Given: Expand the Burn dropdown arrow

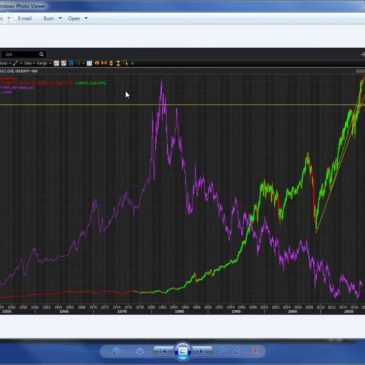Looking at the screenshot, I should pyautogui.click(x=60, y=18).
